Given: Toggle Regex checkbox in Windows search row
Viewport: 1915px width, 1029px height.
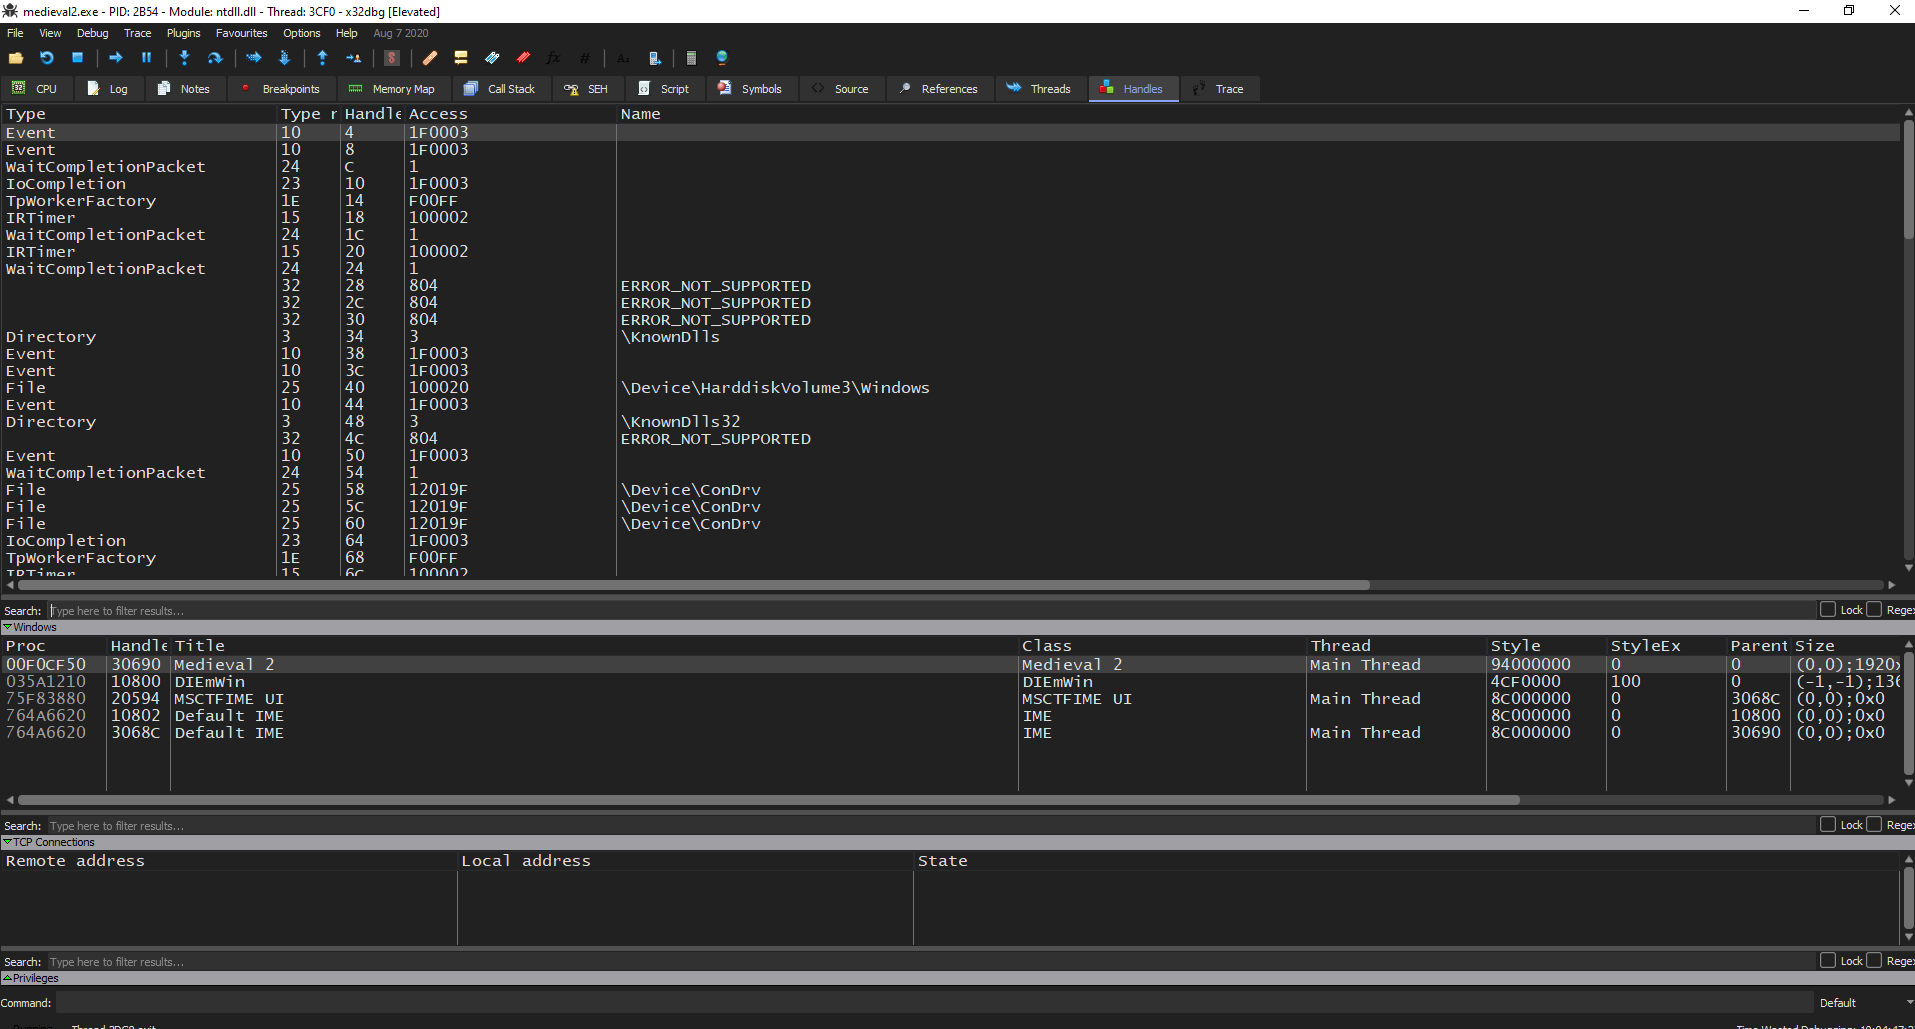Looking at the screenshot, I should (x=1874, y=825).
